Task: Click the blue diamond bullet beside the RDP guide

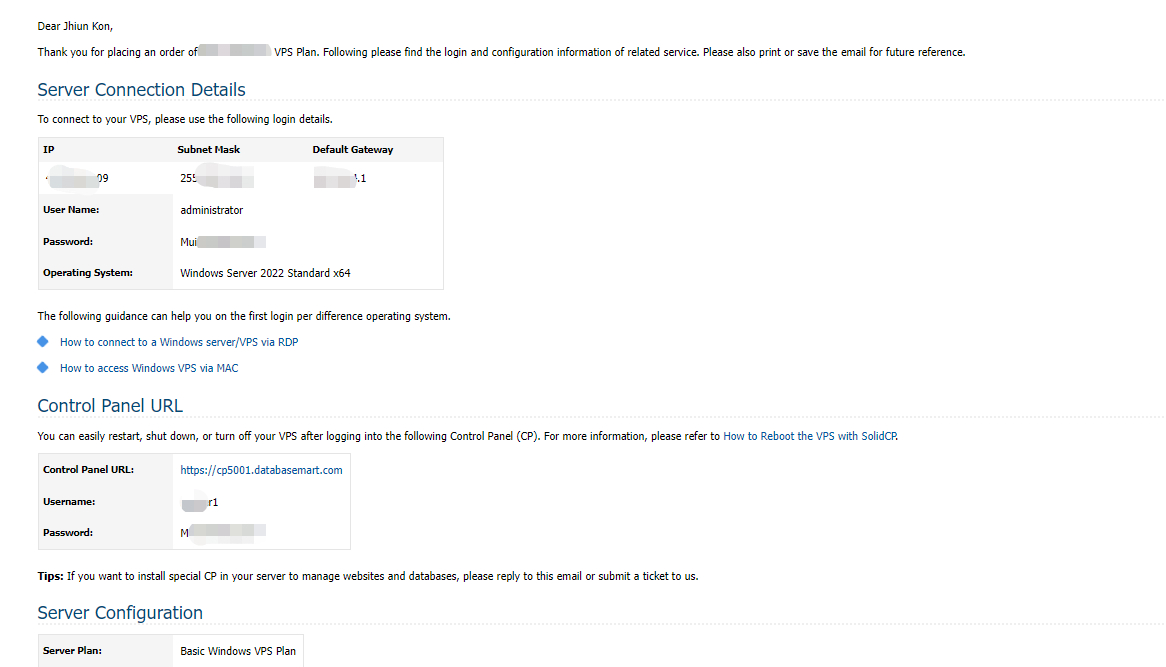Action: pos(43,342)
